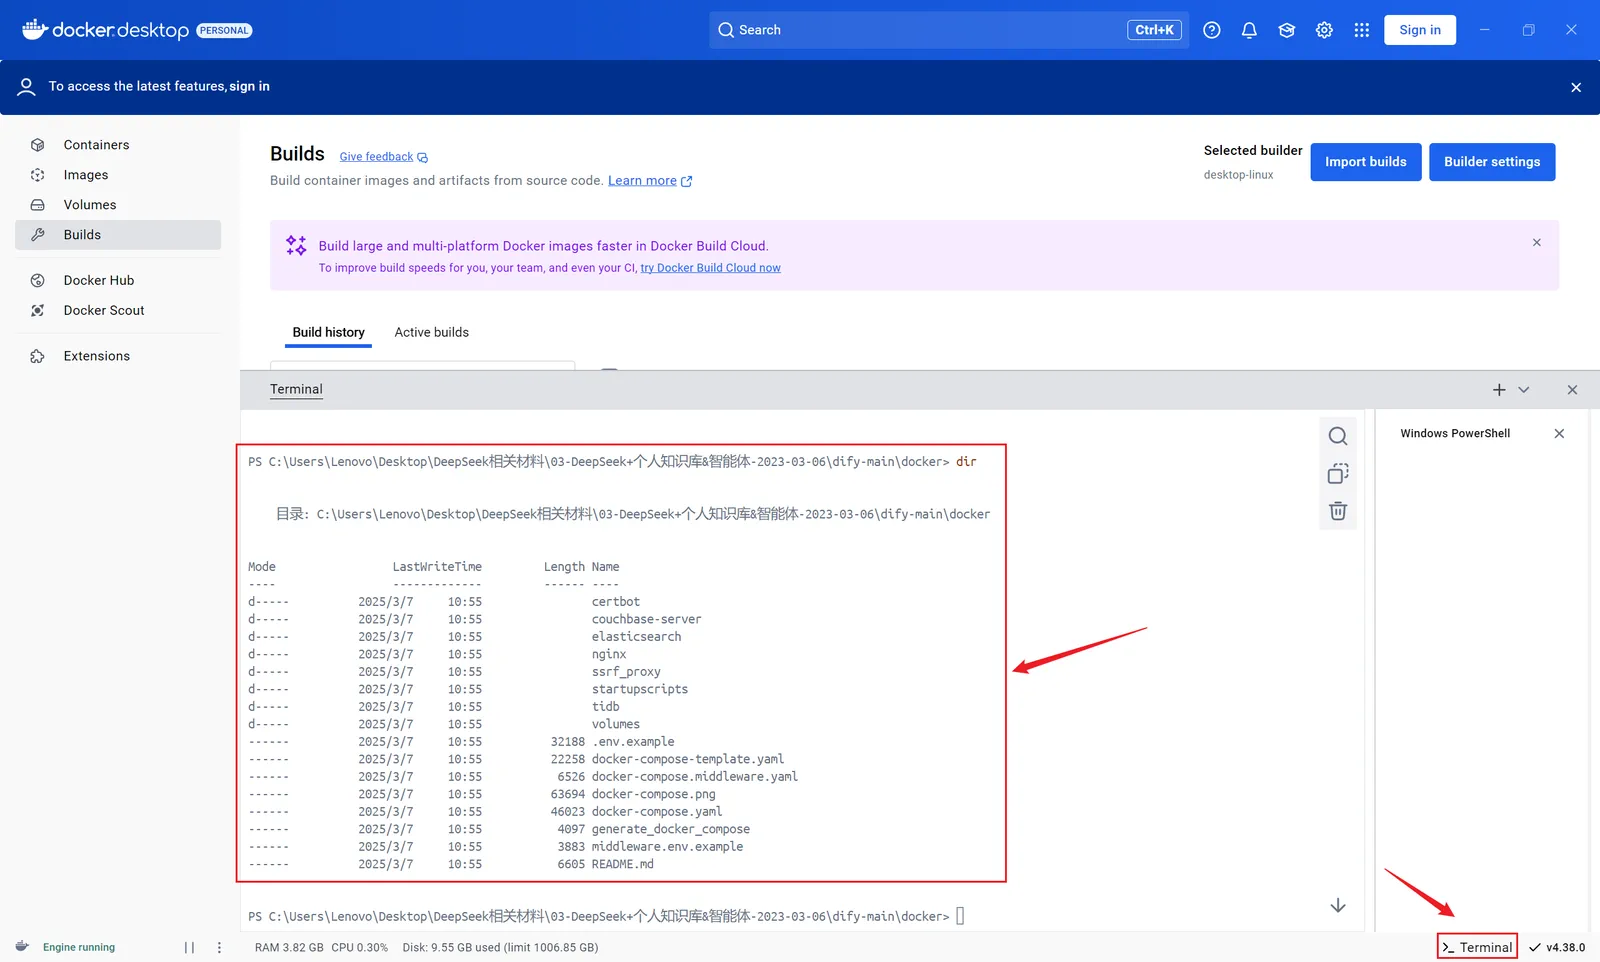Dismiss the sign-in features banner
The image size is (1600, 962).
coord(1576,88)
